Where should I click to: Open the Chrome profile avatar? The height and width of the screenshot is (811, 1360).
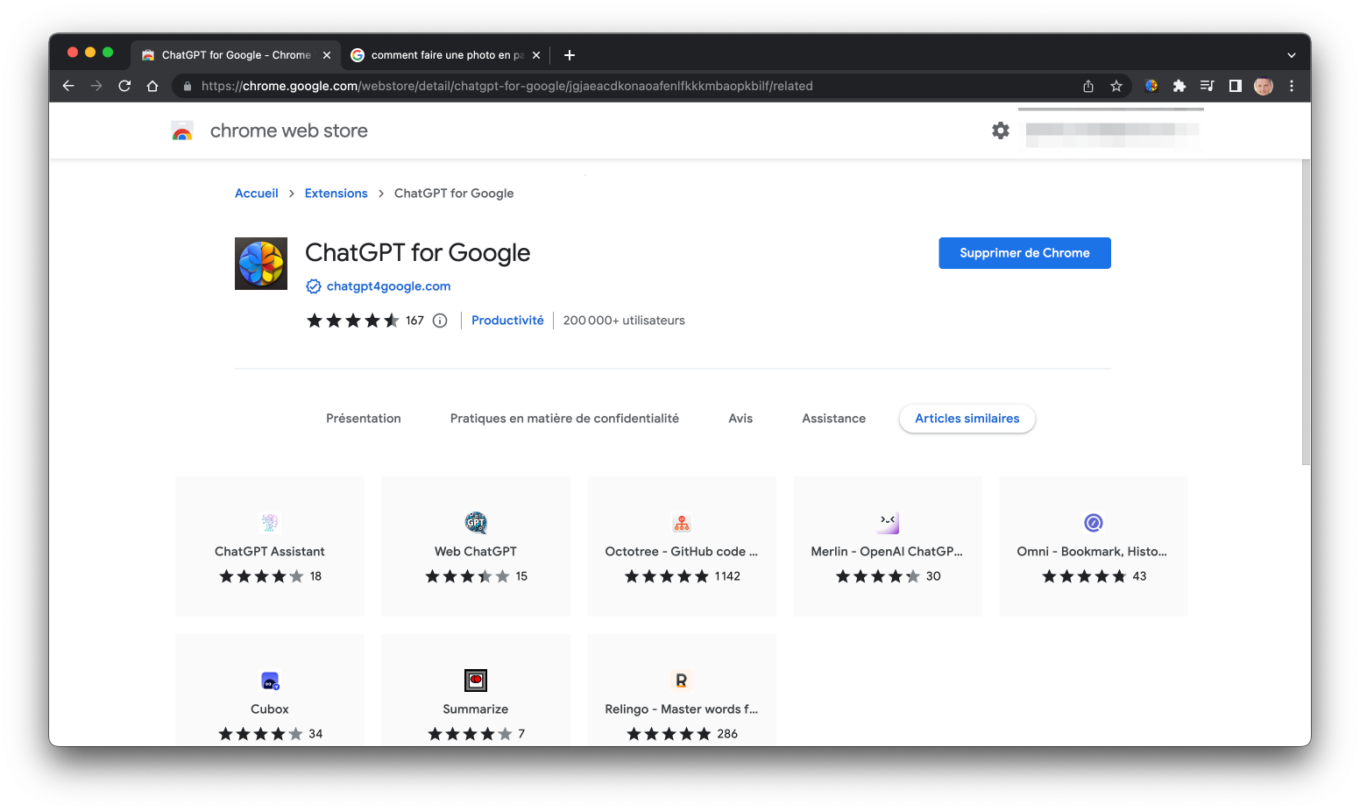(1263, 86)
